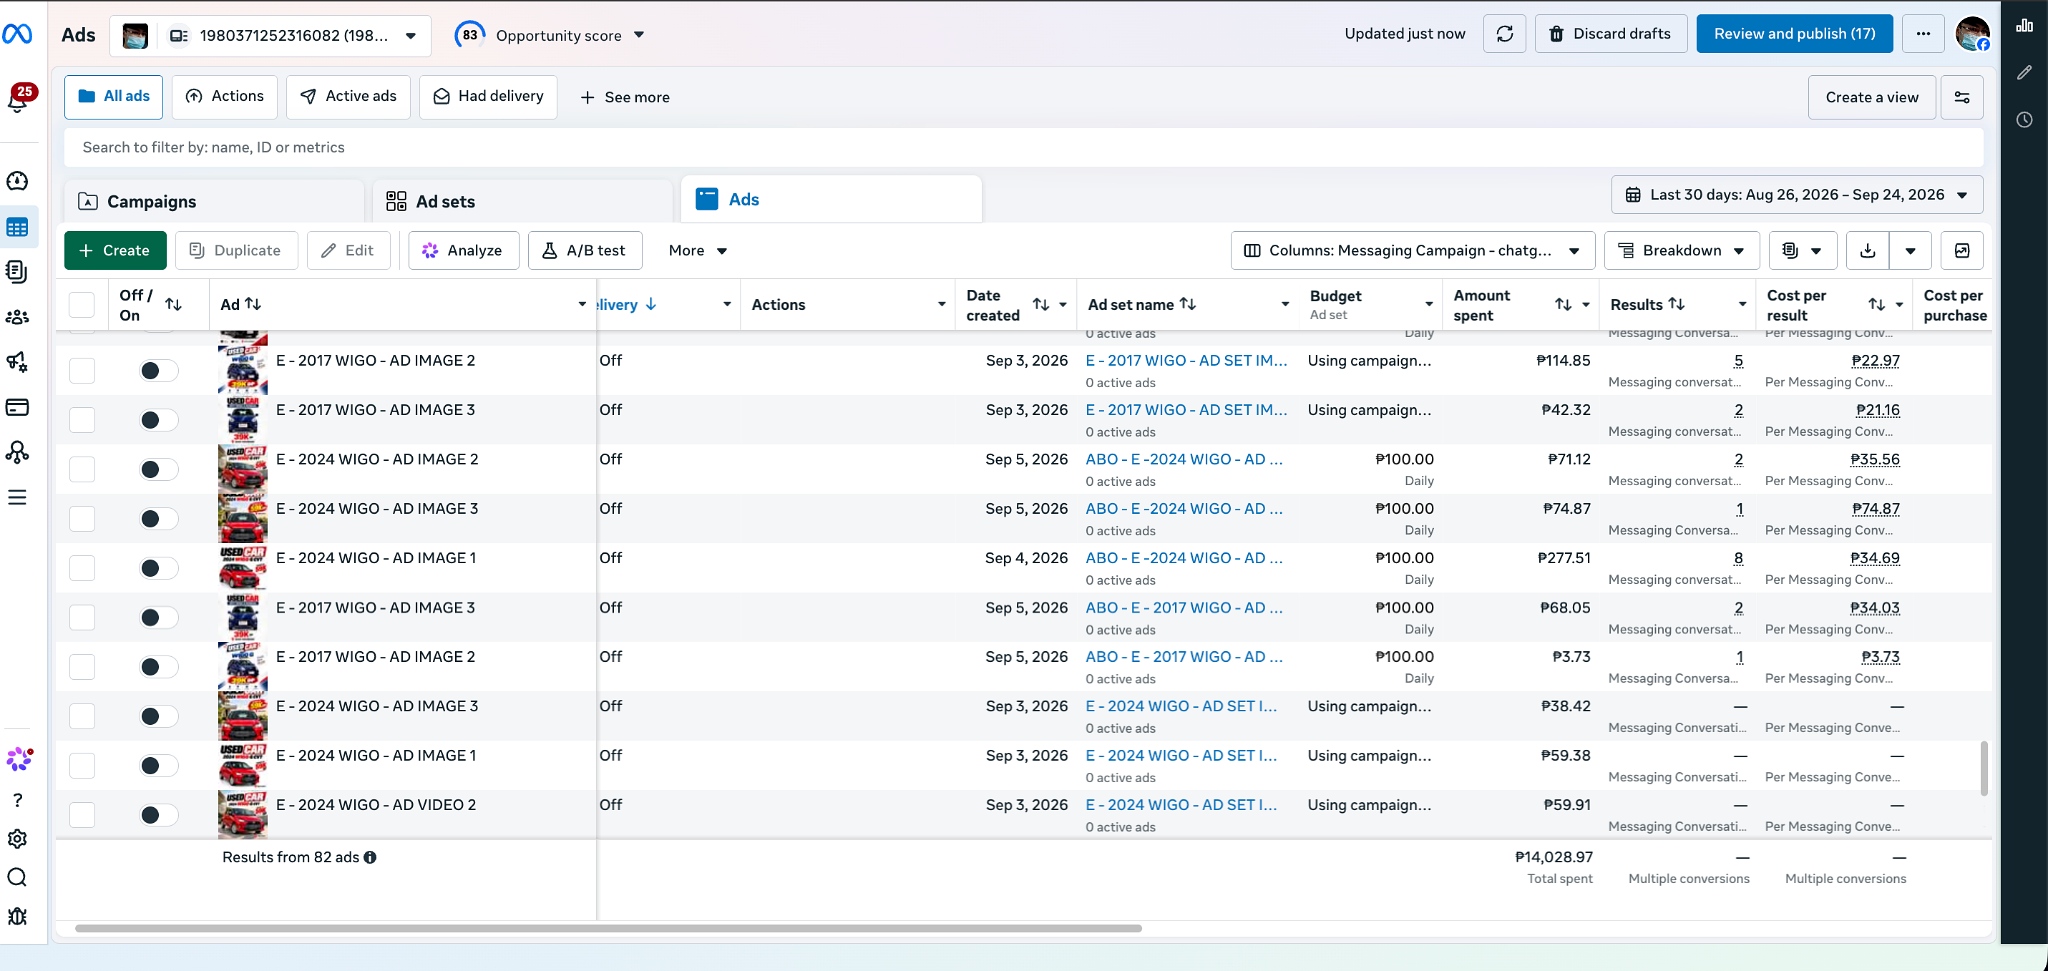Open the charts panel icon on right rail

tap(2025, 25)
